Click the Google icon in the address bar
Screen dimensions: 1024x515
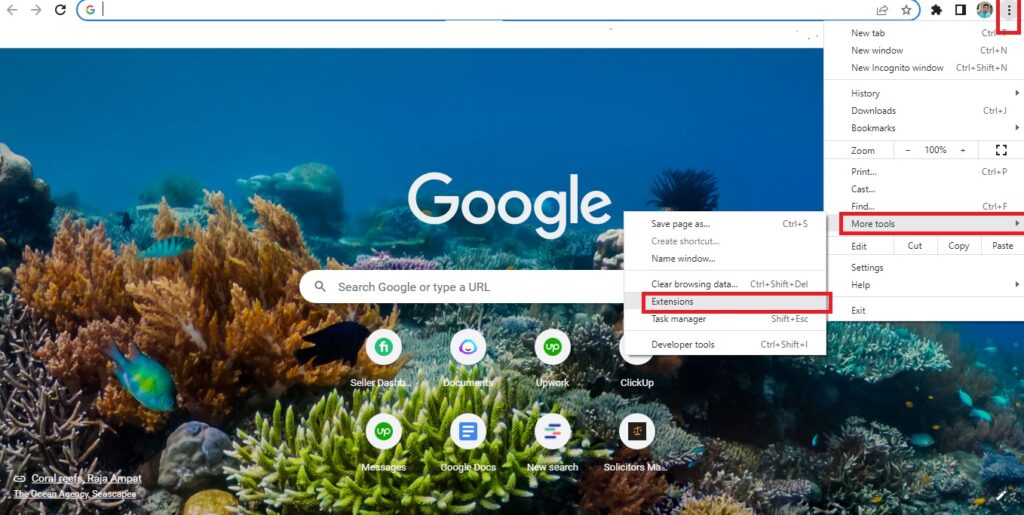[90, 10]
